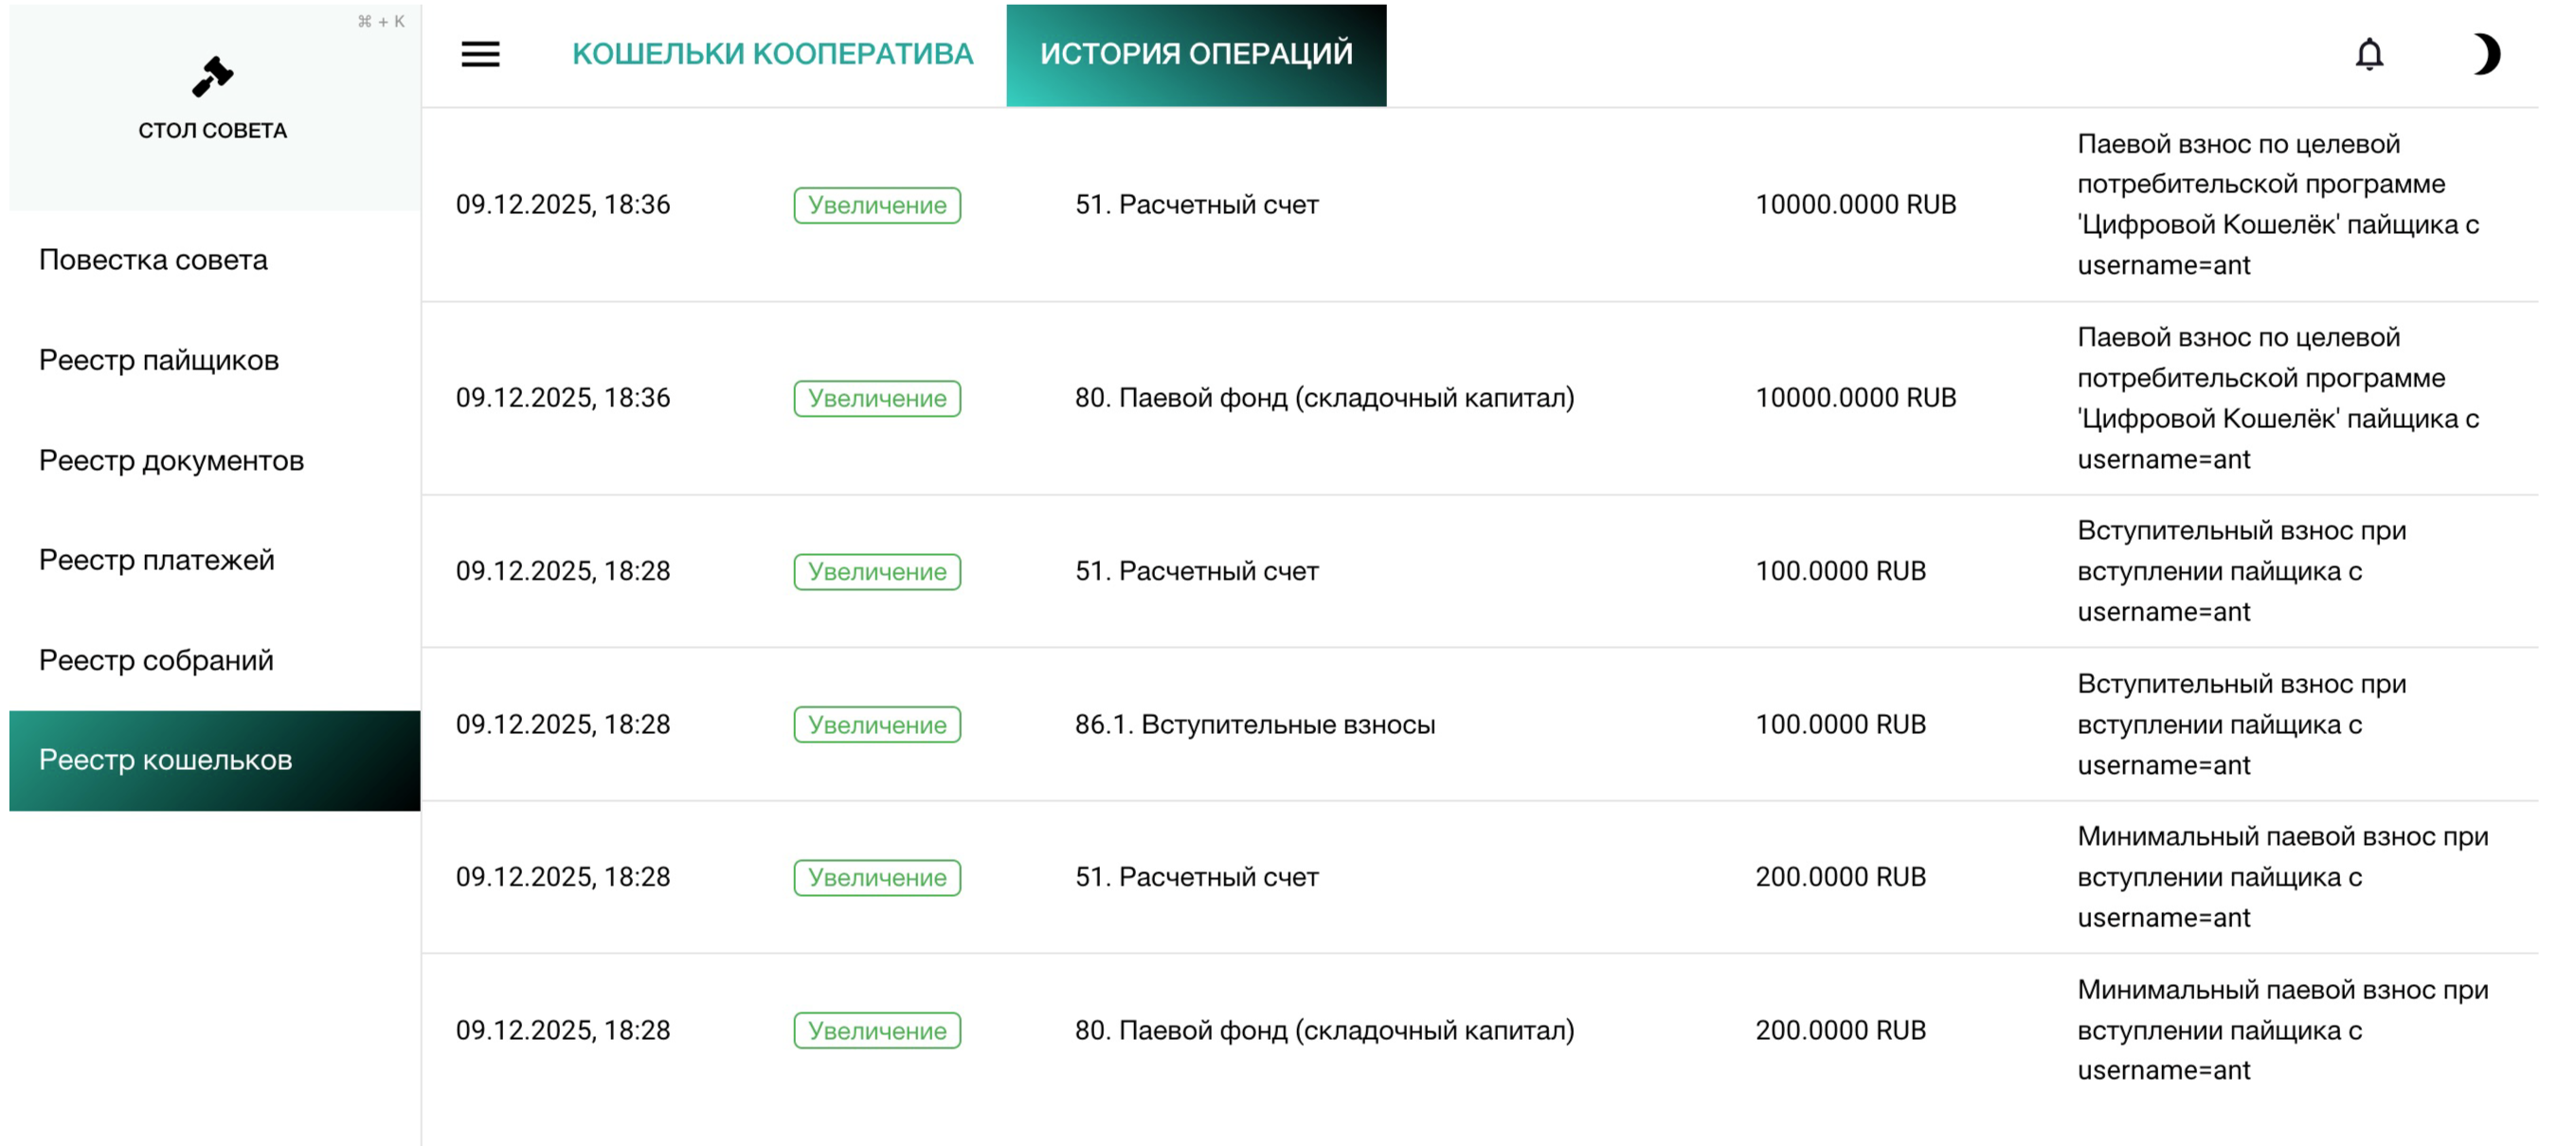The width and height of the screenshot is (2576, 1146).
Task: Open Реестр платежей section
Action: 156,560
